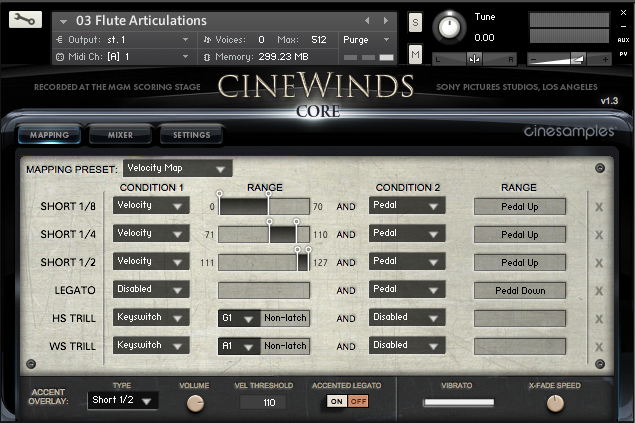The image size is (635, 423).
Task: Switch to the SETTINGS tab
Action: [x=192, y=135]
